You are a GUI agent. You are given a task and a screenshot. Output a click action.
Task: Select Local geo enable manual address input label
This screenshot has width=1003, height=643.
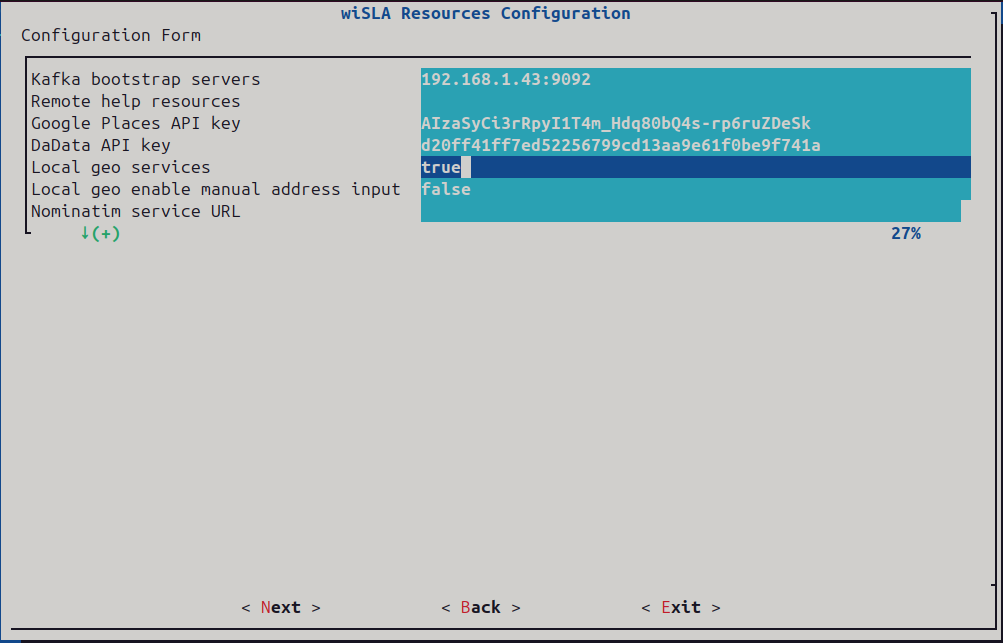click(215, 189)
